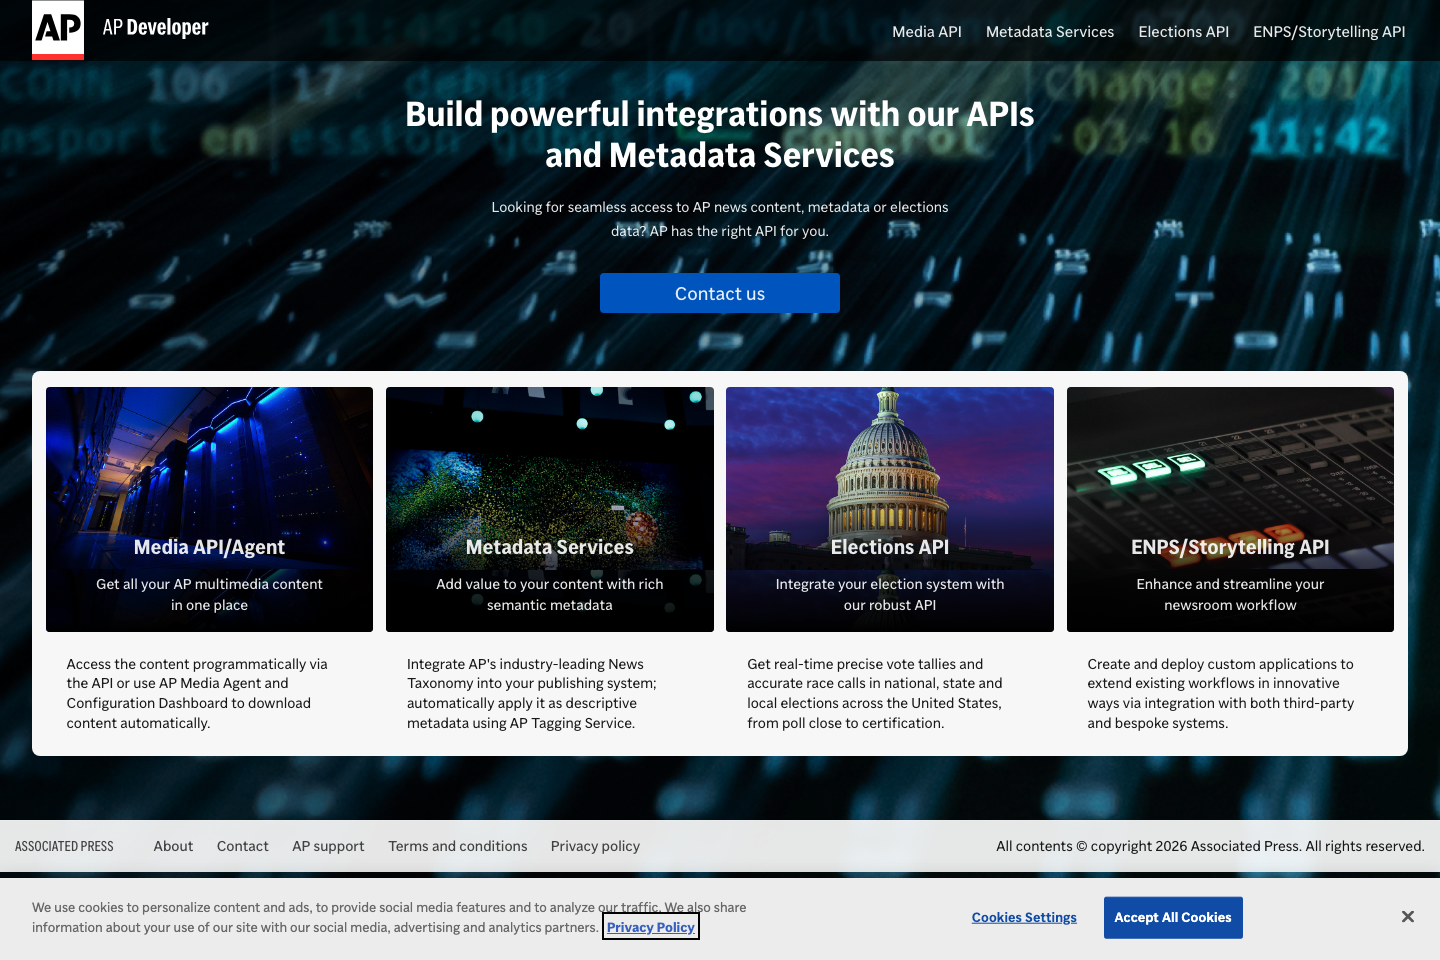The height and width of the screenshot is (960, 1440).
Task: Click the Contact us button
Action: (719, 293)
